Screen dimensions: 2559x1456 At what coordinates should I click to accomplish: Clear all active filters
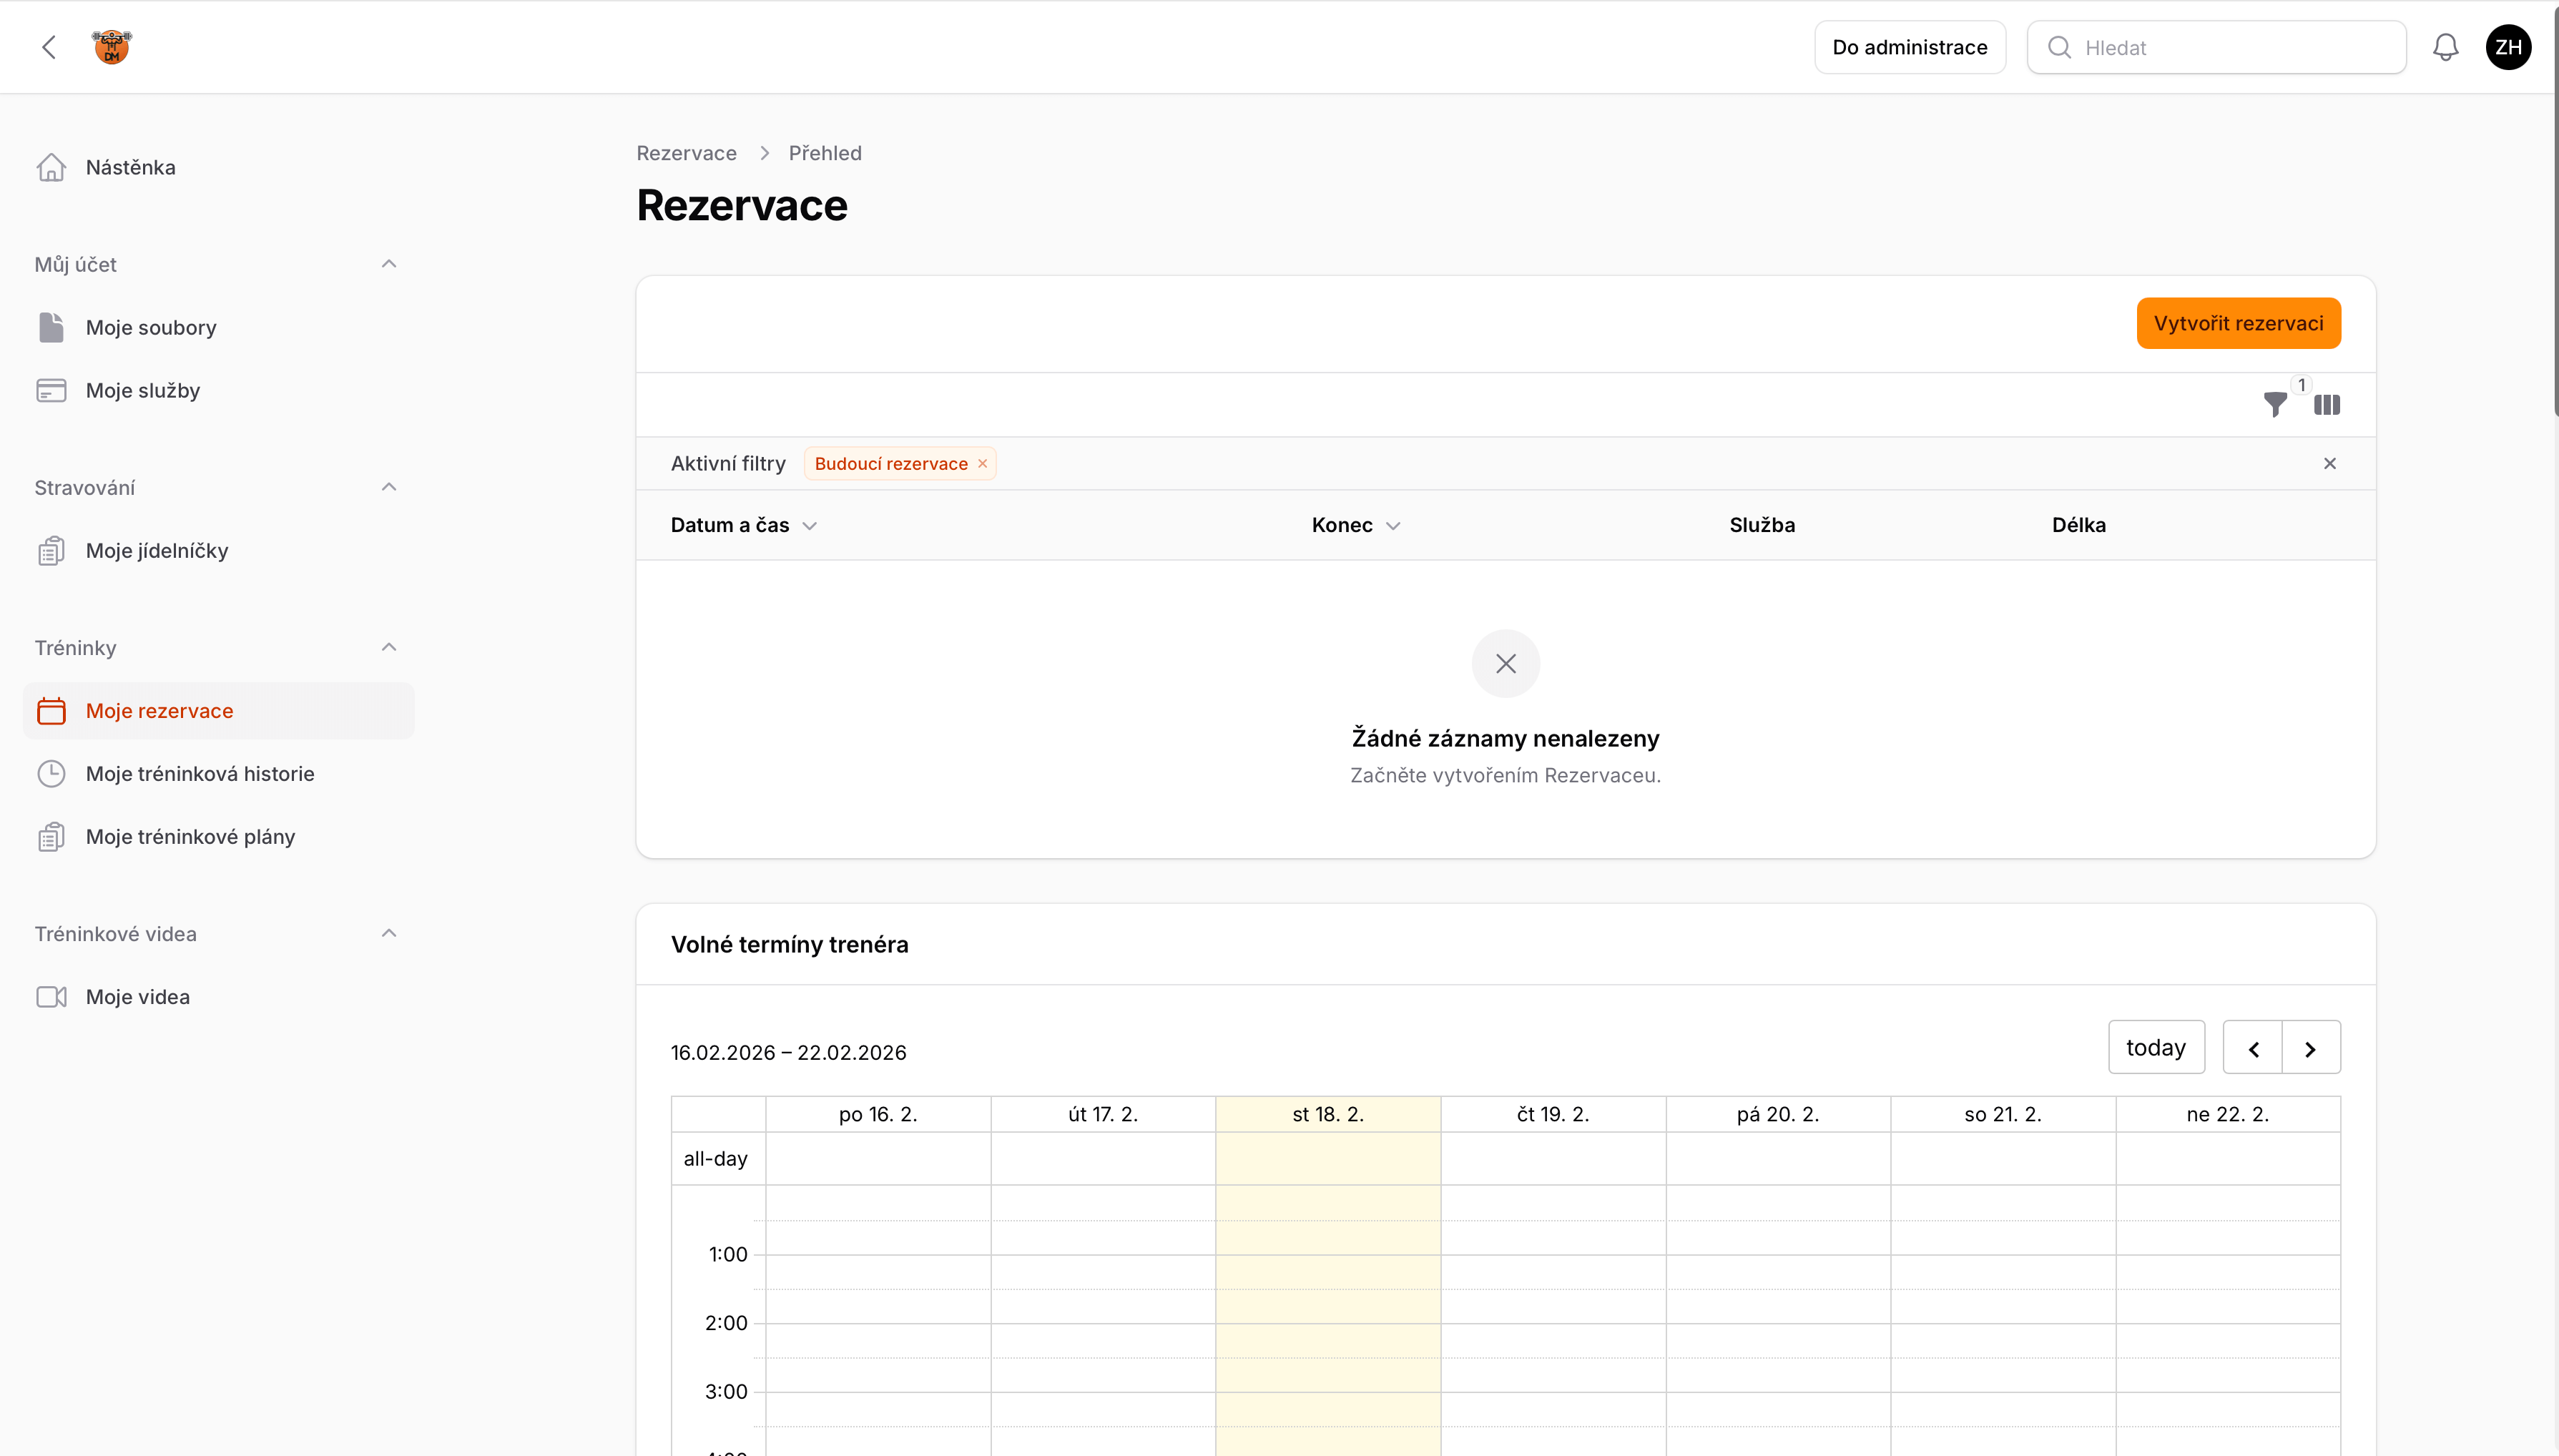tap(2330, 463)
